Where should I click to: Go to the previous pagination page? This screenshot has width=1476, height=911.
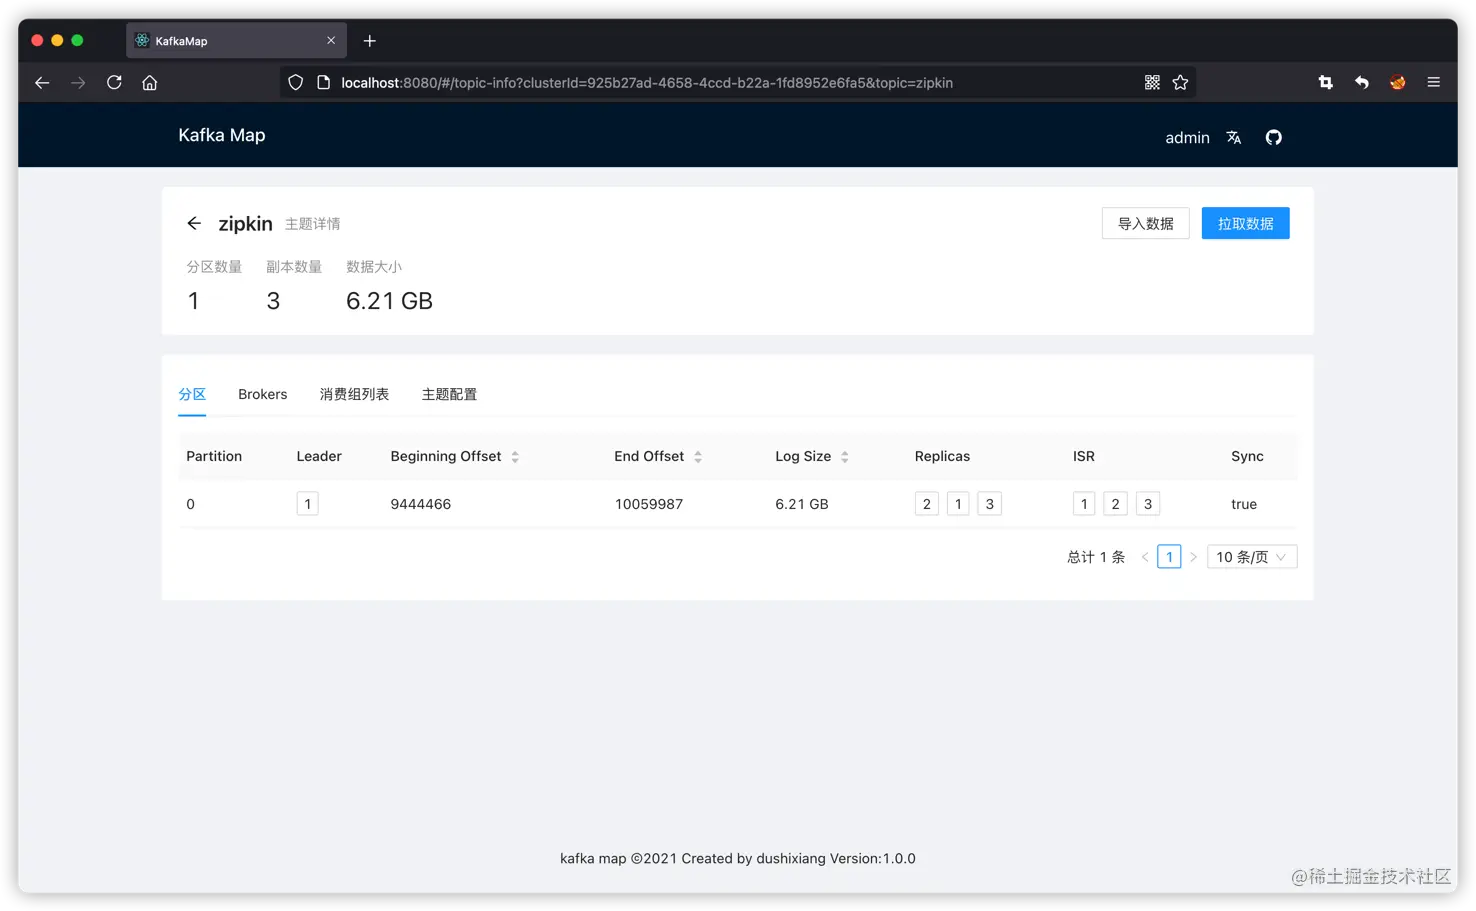tap(1145, 557)
